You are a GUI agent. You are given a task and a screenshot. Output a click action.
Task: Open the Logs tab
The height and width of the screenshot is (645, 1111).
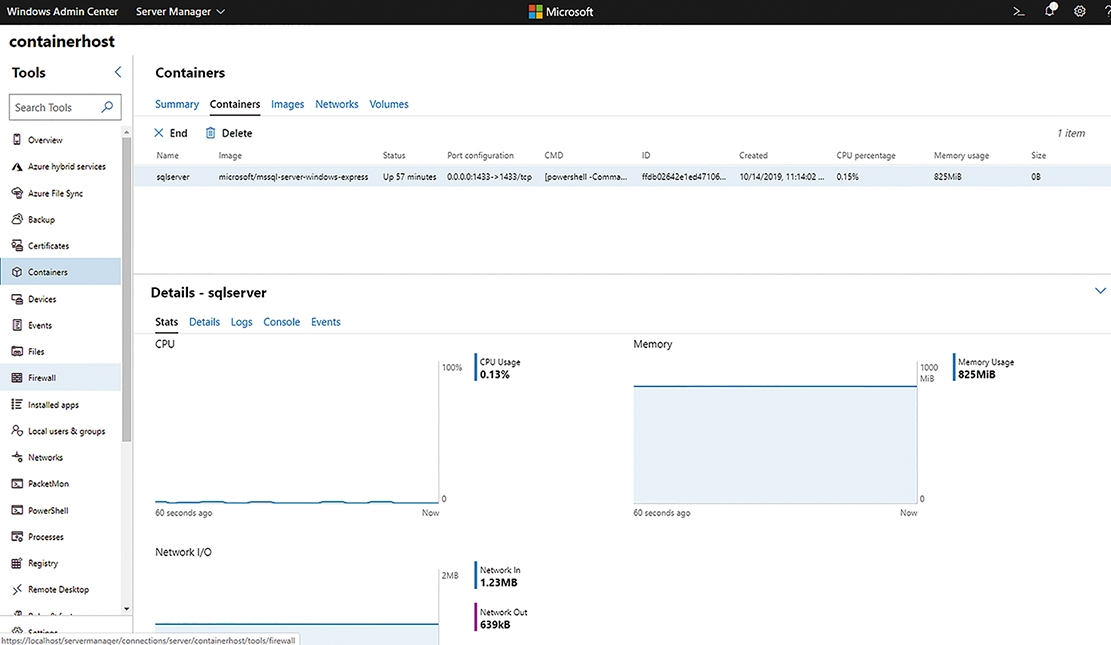tap(241, 322)
